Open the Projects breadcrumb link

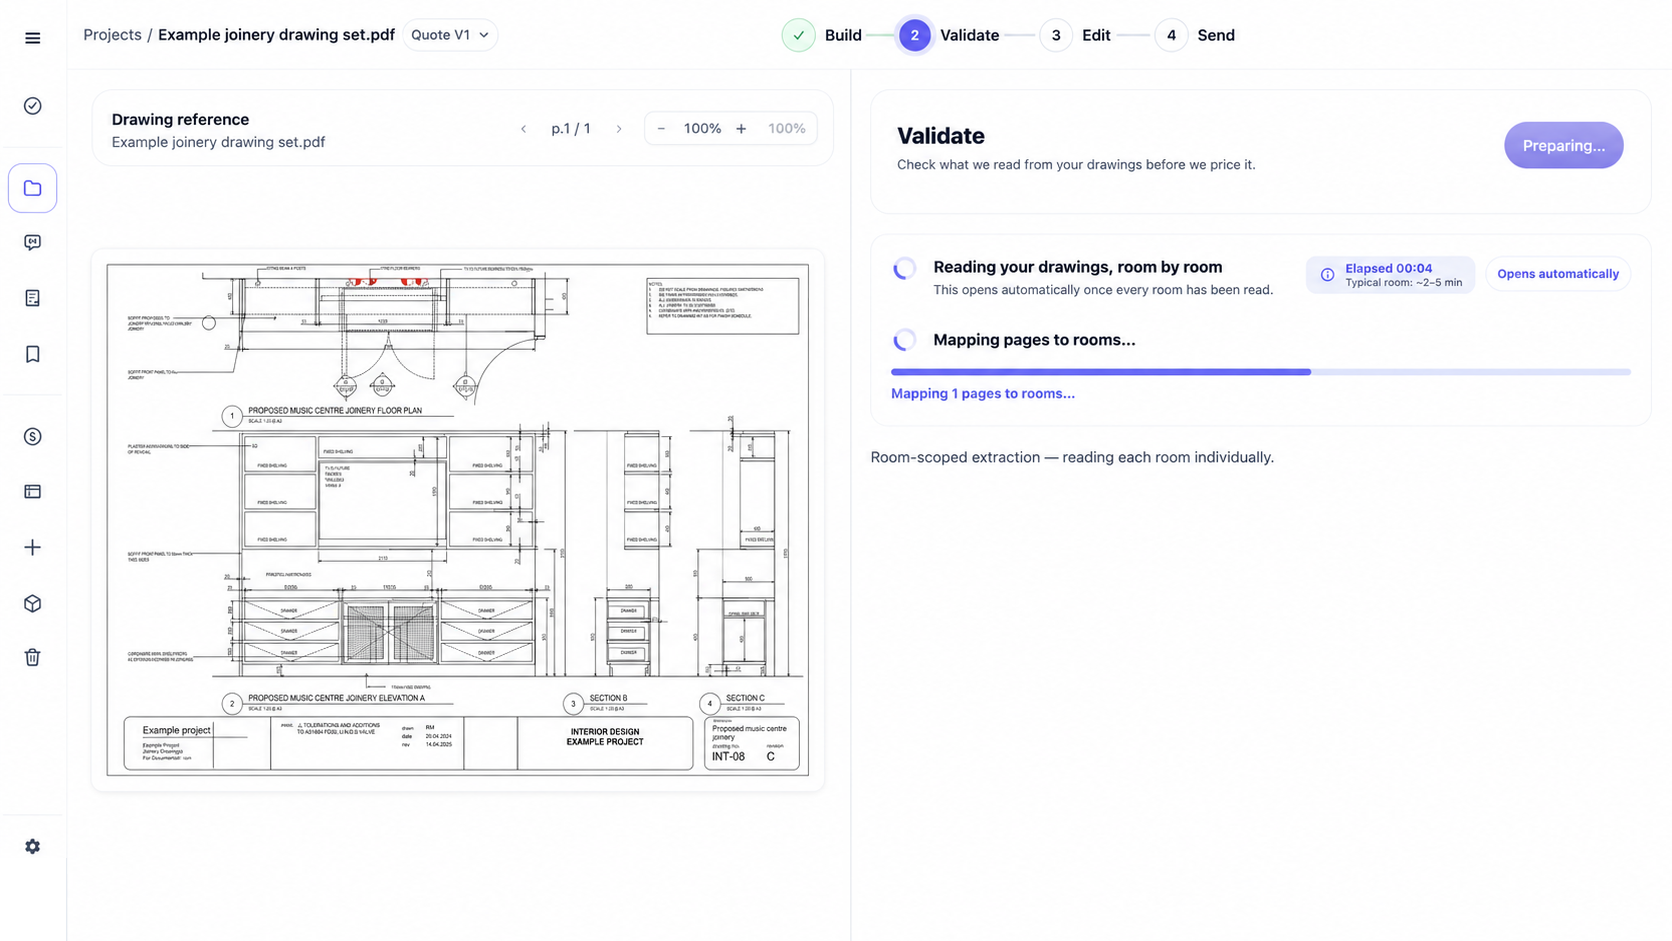point(112,35)
